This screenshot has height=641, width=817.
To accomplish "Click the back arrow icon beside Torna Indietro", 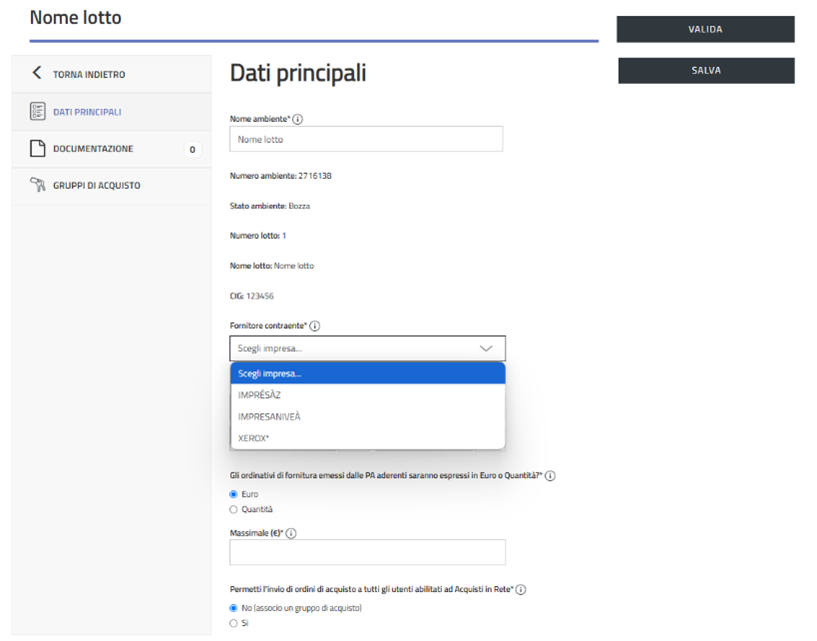I will [x=38, y=74].
